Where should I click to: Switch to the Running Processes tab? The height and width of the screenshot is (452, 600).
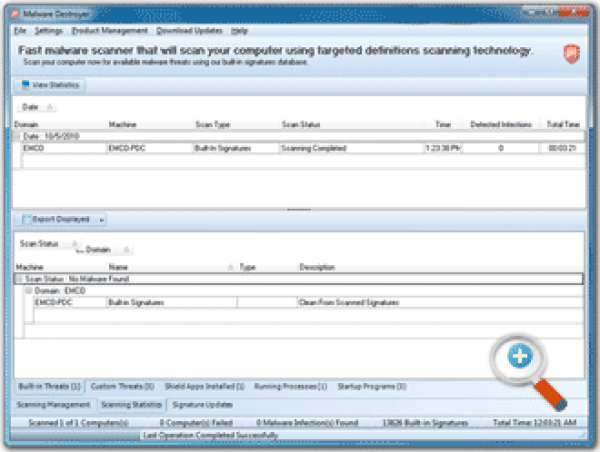pos(290,387)
